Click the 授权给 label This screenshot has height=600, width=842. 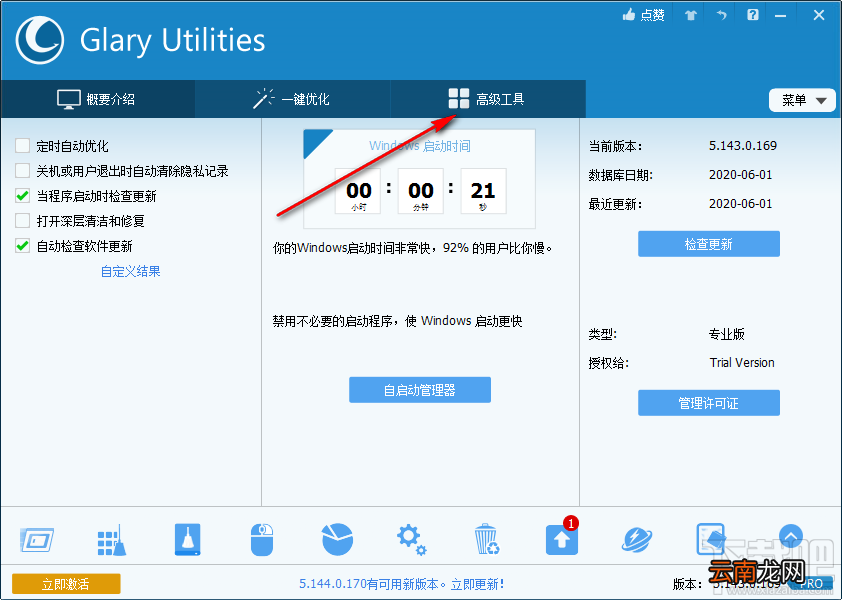tap(608, 363)
